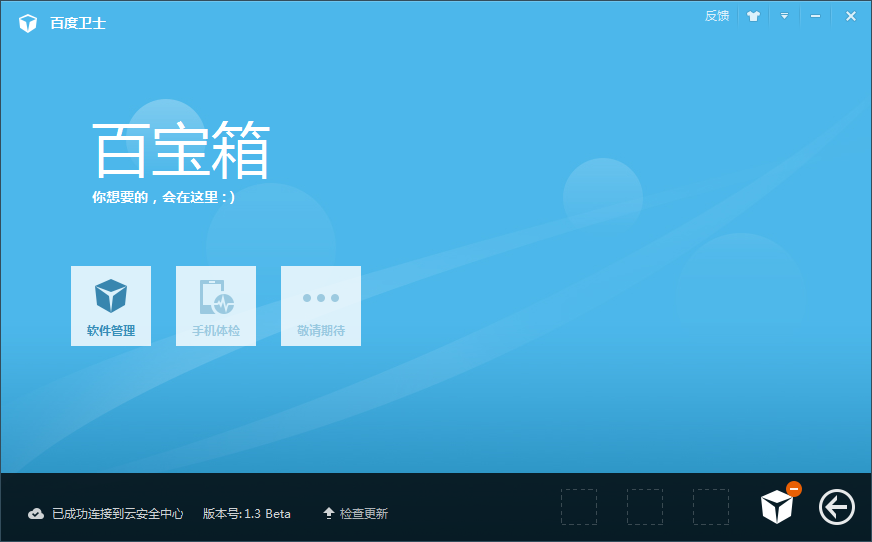Click the cloud security connection icon
The width and height of the screenshot is (872, 542).
36,514
